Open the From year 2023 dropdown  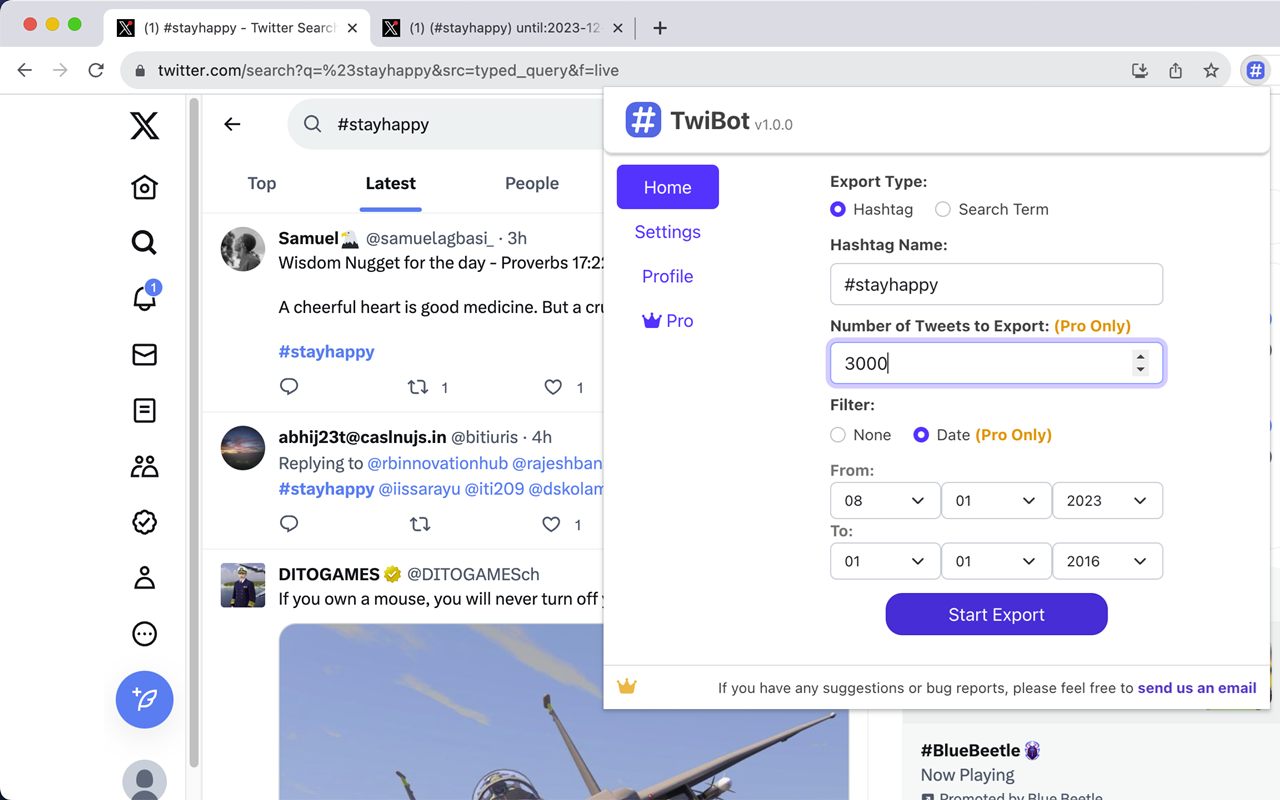[x=1107, y=500]
